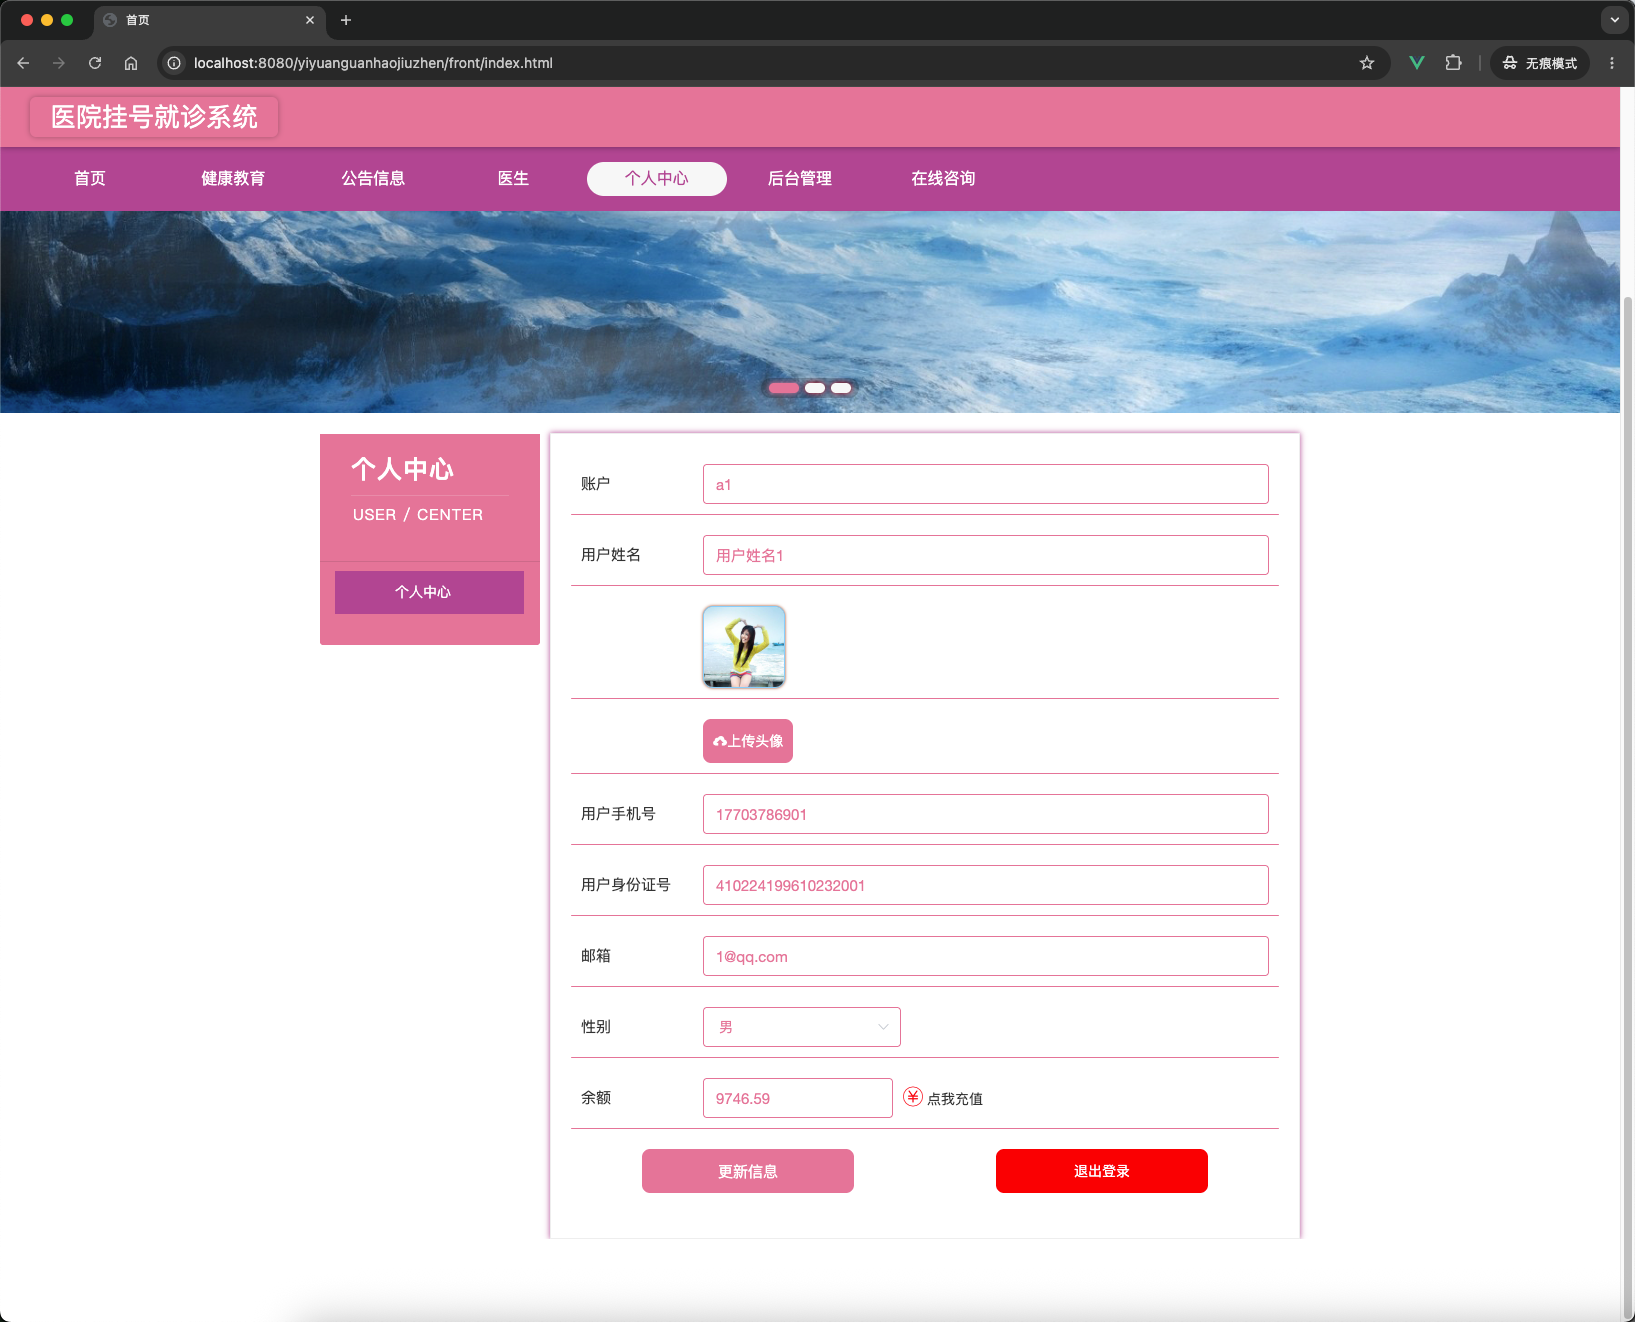This screenshot has width=1635, height=1322.
Task: Click the yen recharge icon
Action: point(913,1097)
